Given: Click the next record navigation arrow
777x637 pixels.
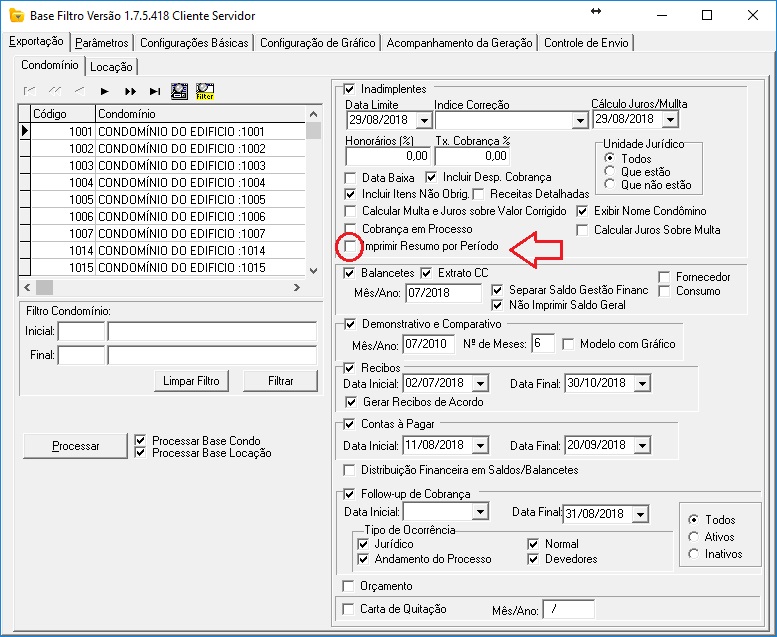Looking at the screenshot, I should [104, 92].
